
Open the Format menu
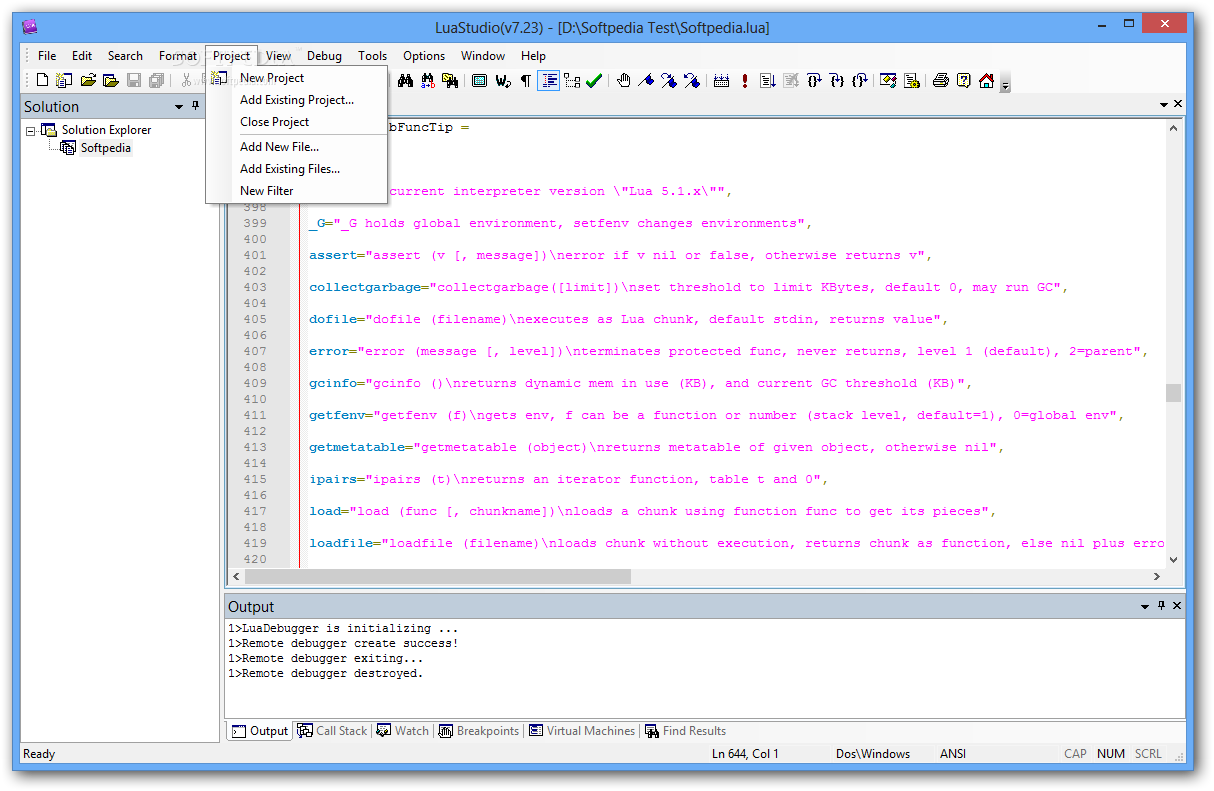178,56
